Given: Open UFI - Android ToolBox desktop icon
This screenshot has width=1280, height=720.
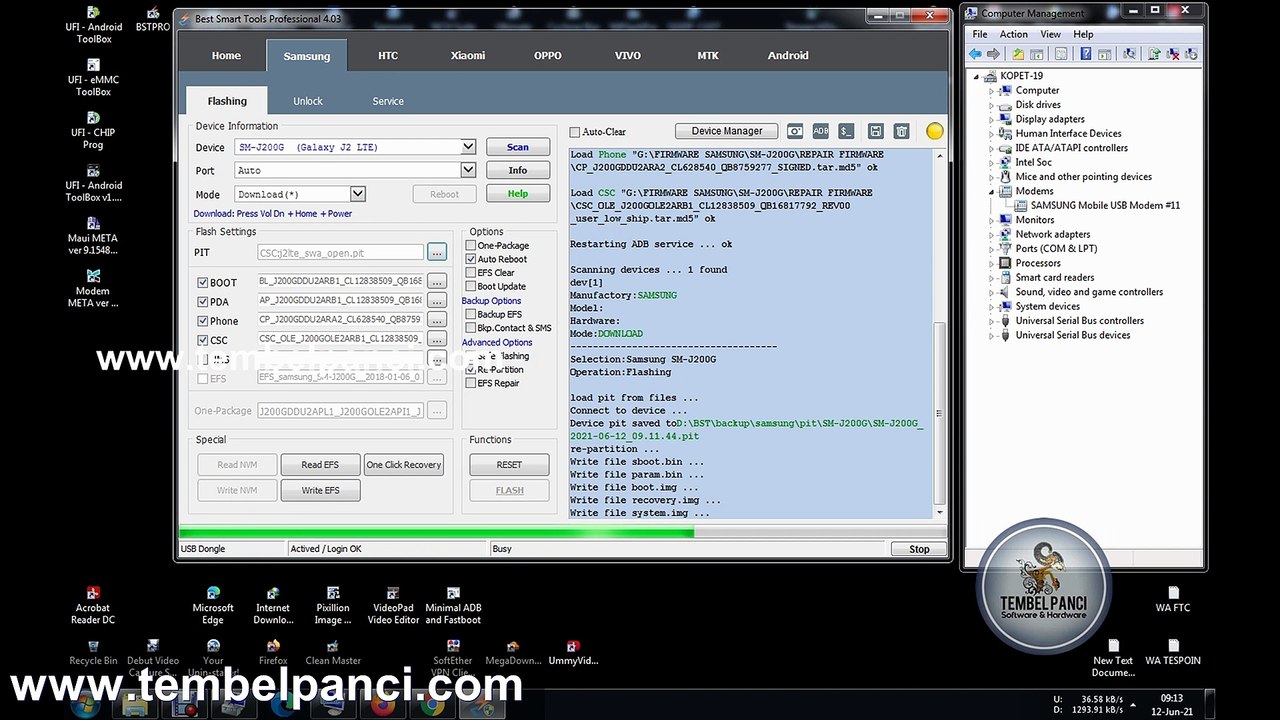Looking at the screenshot, I should (x=94, y=25).
